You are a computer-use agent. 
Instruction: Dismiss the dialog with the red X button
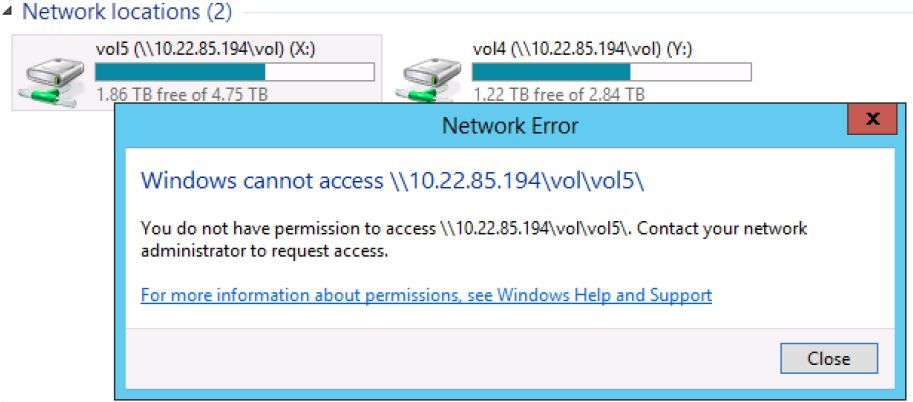(872, 120)
